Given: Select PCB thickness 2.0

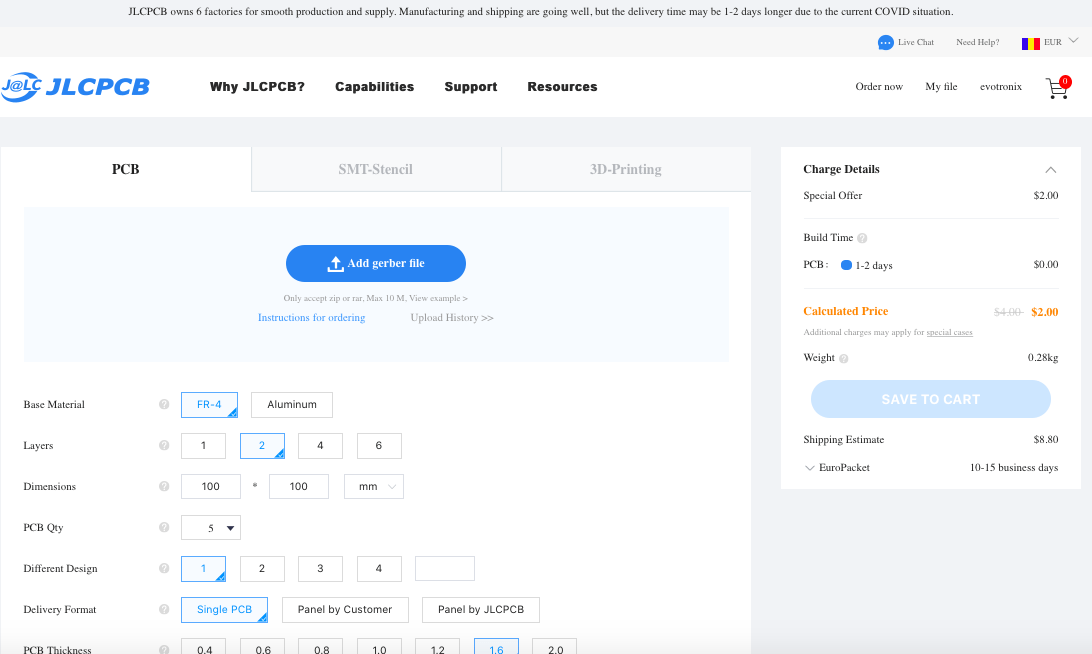Looking at the screenshot, I should (554, 646).
